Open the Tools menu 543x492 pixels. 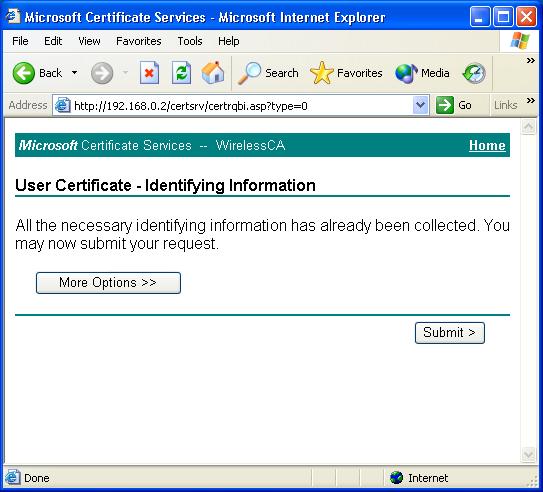(x=190, y=41)
